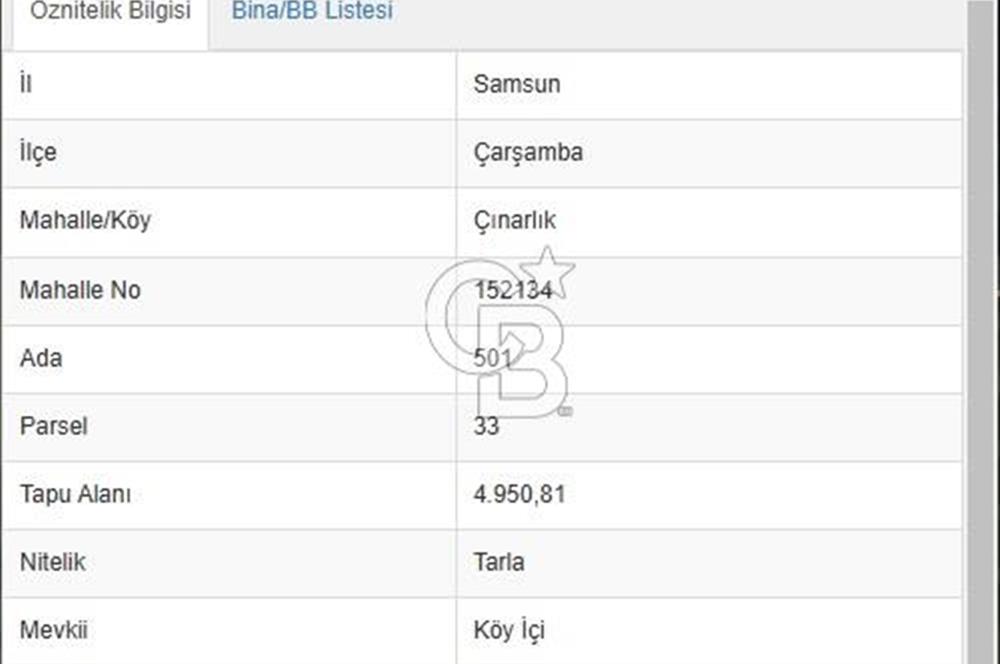Viewport: 1000px width, 664px height.
Task: Select the Ada value 501
Action: click(492, 358)
